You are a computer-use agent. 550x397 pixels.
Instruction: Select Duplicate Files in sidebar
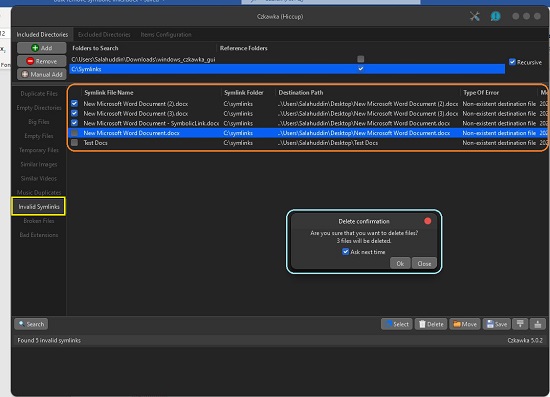tap(39, 94)
